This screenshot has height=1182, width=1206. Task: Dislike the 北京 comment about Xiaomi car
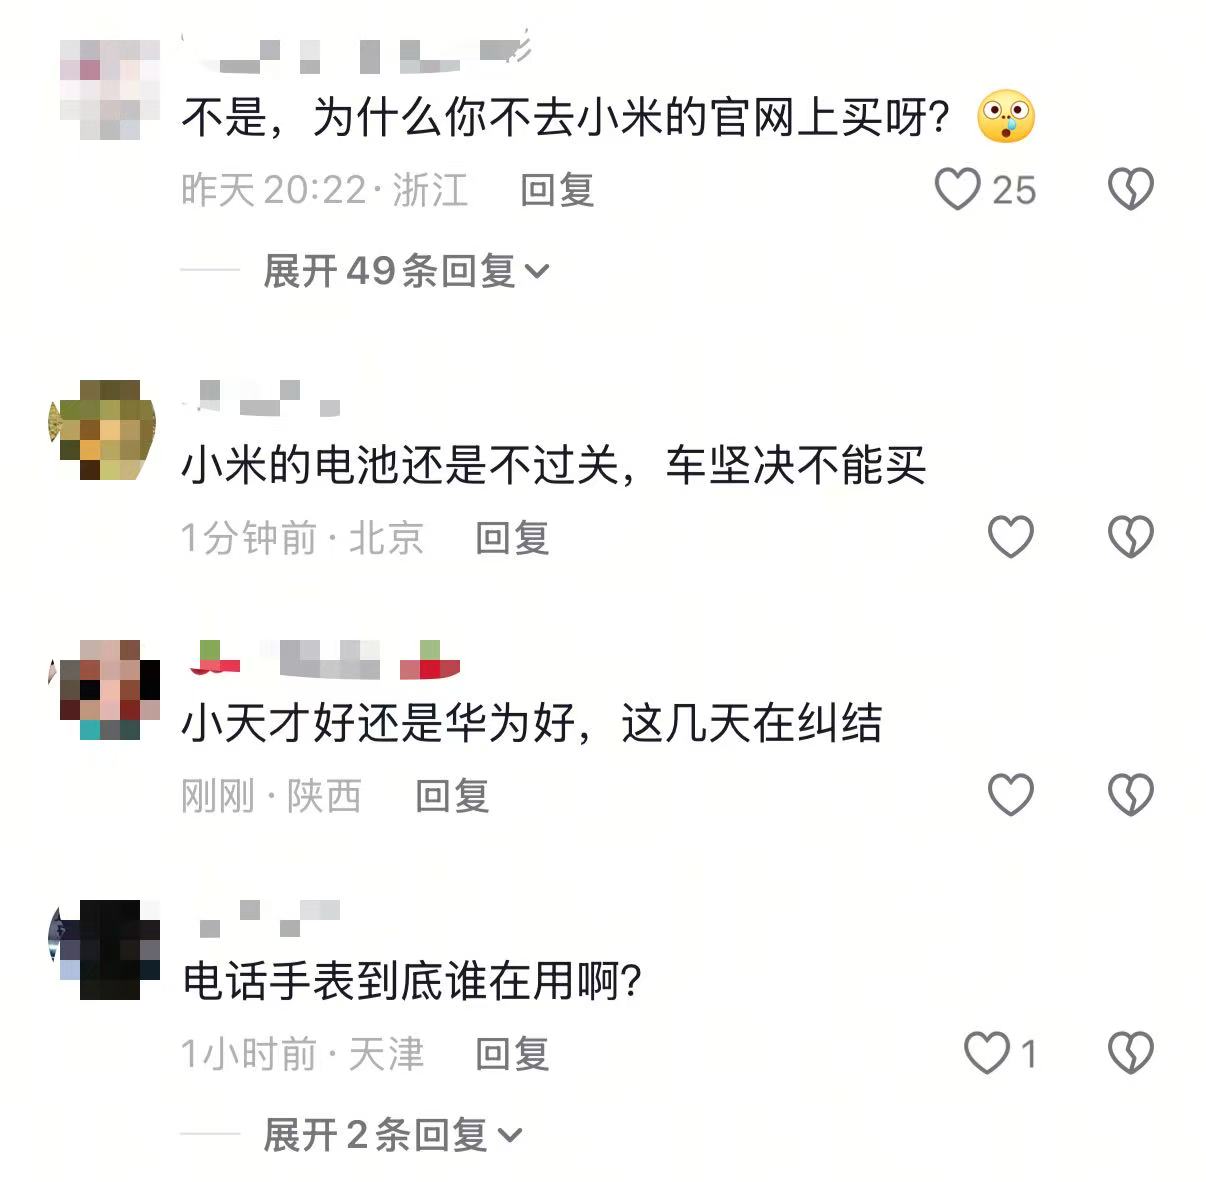[x=1131, y=537]
